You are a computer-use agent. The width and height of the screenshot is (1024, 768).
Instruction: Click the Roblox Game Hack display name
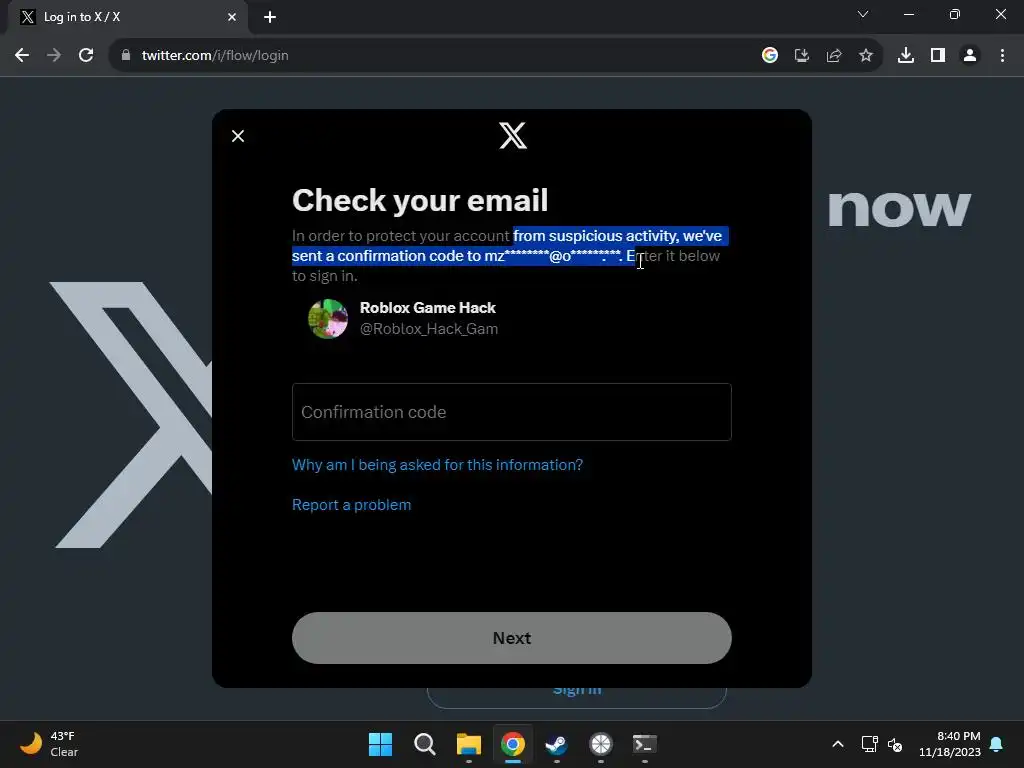tap(428, 308)
